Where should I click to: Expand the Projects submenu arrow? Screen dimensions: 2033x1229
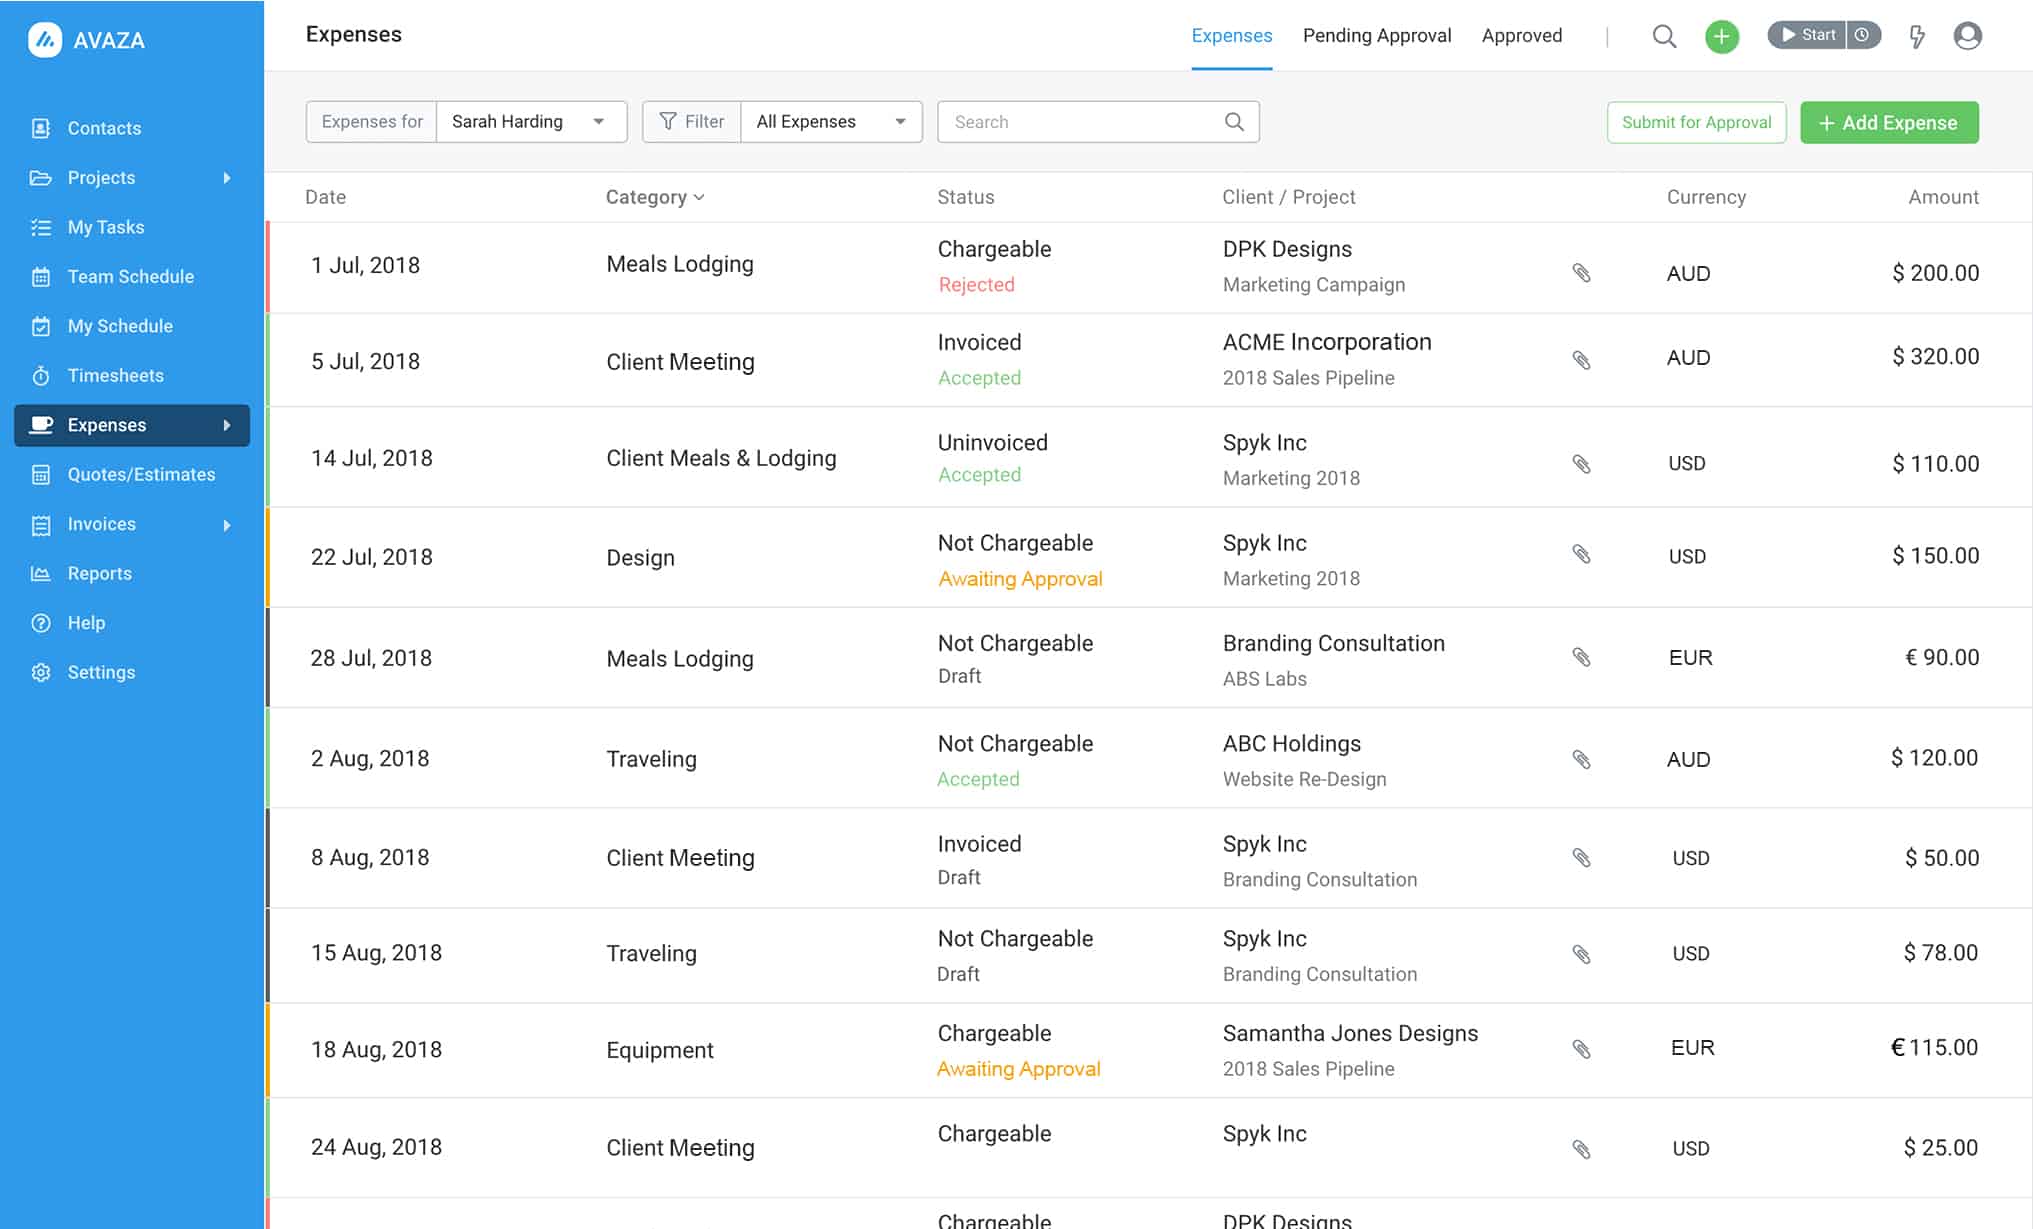227,178
